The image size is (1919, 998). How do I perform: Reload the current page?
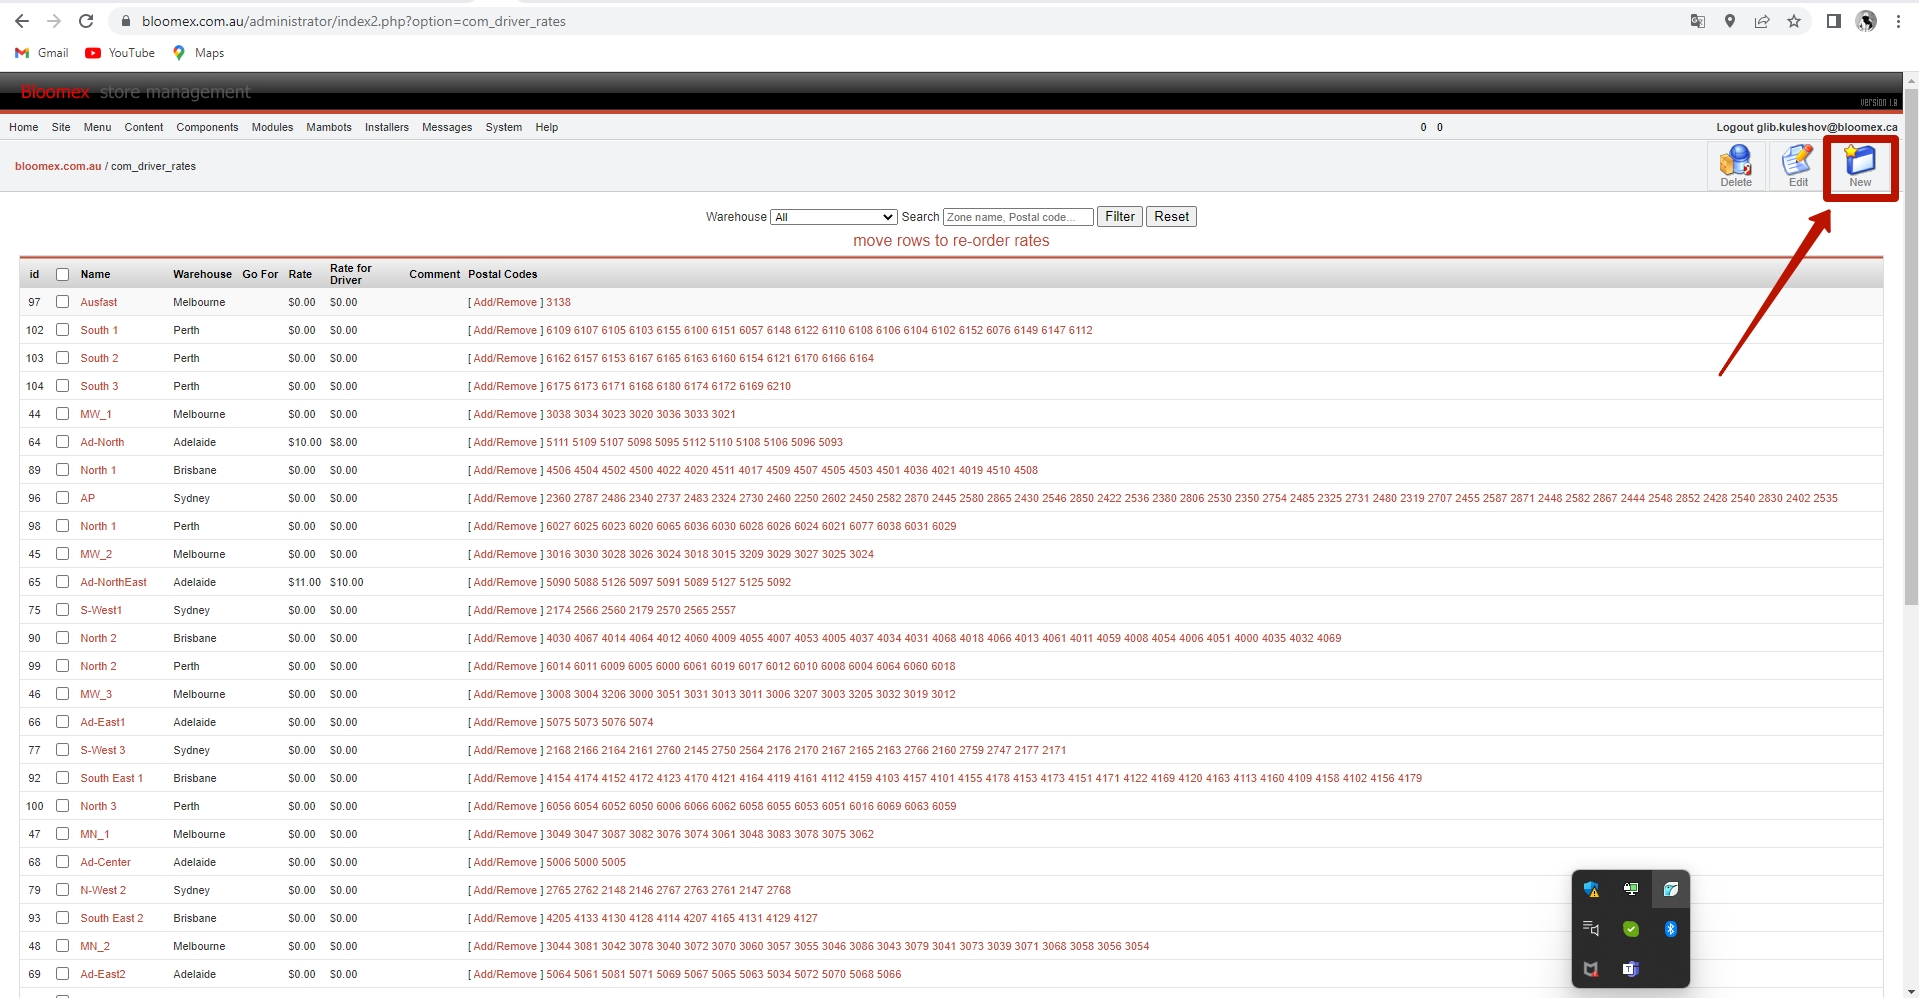[86, 21]
